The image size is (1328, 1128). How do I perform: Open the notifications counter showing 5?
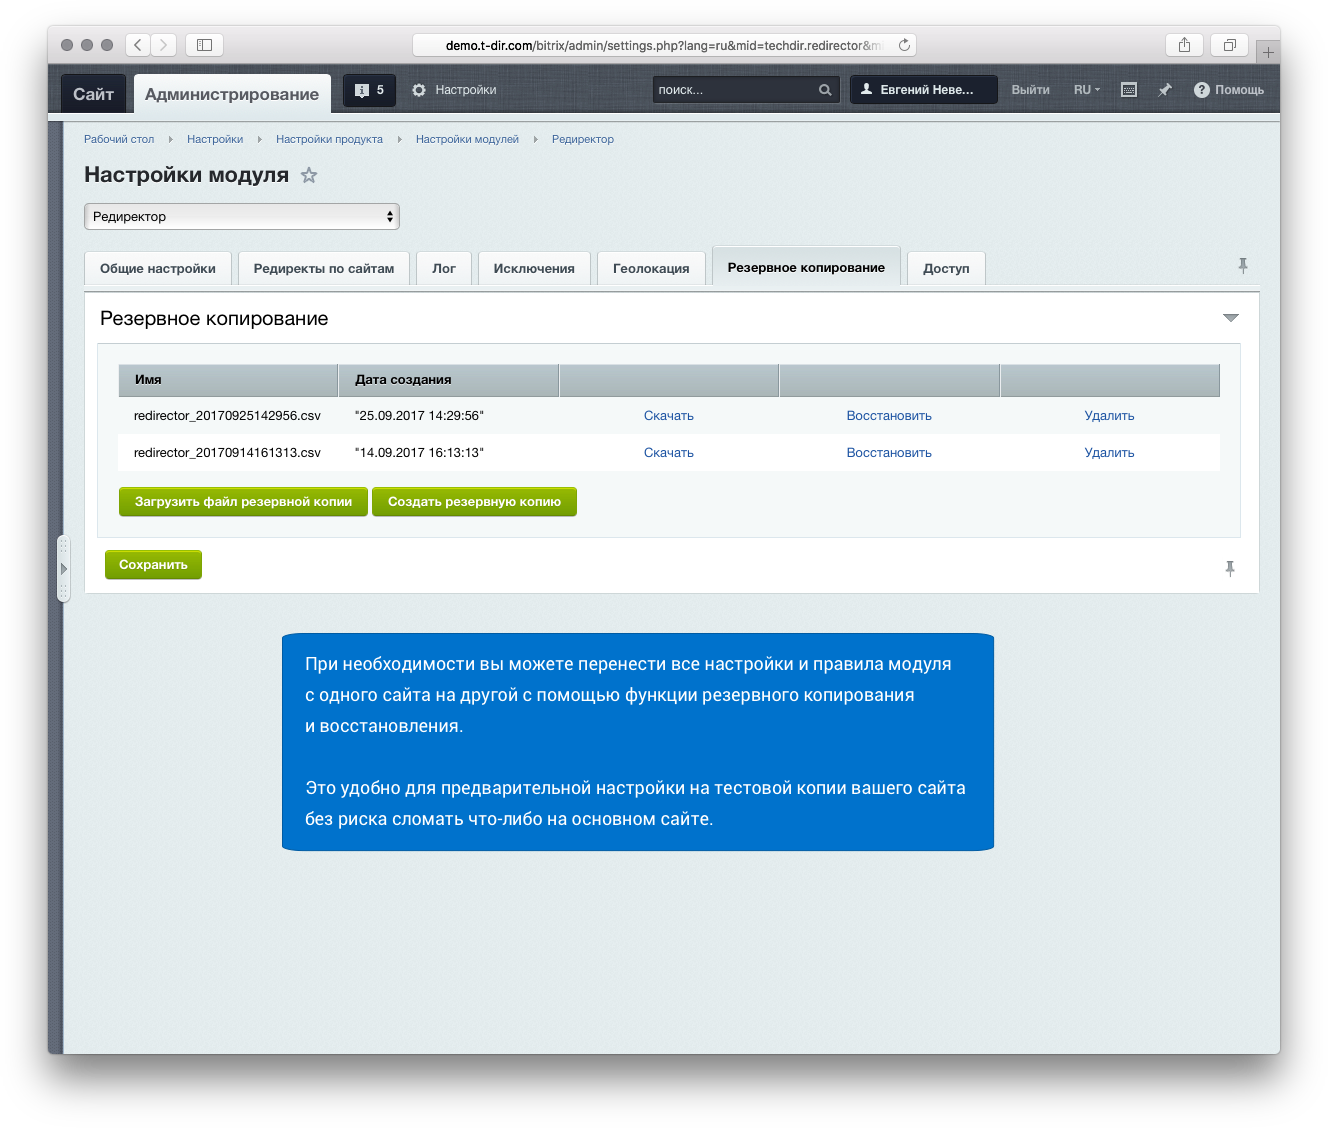pyautogui.click(x=369, y=90)
